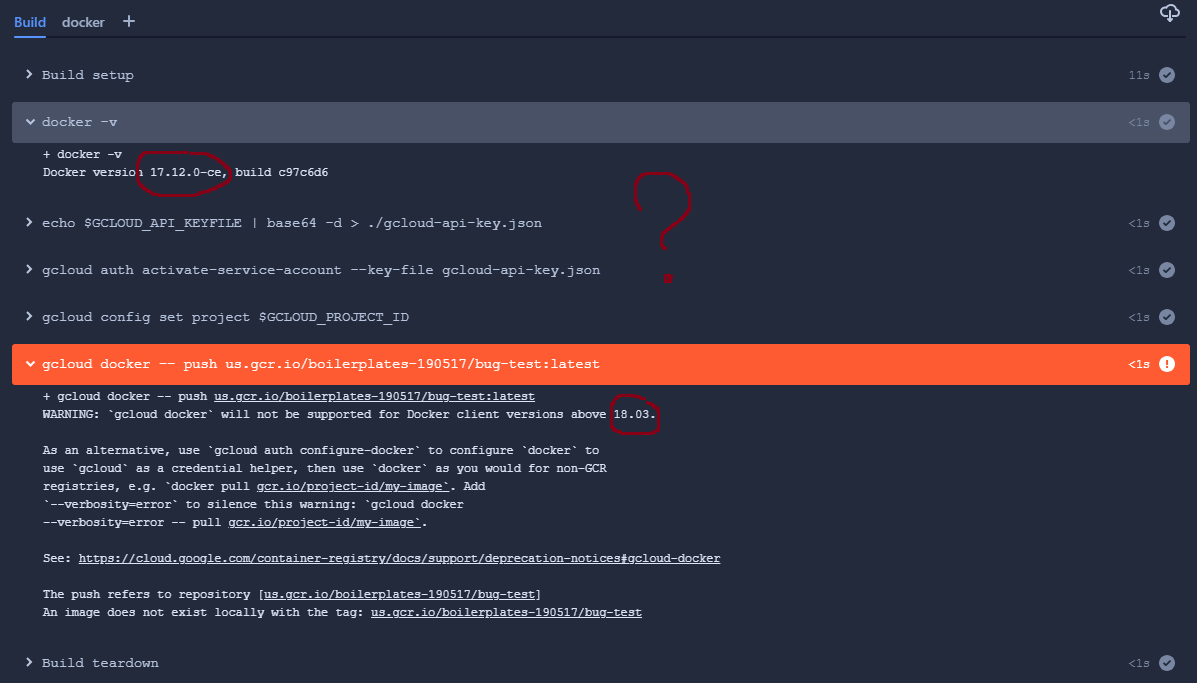Switch to the docker tab

(83, 22)
